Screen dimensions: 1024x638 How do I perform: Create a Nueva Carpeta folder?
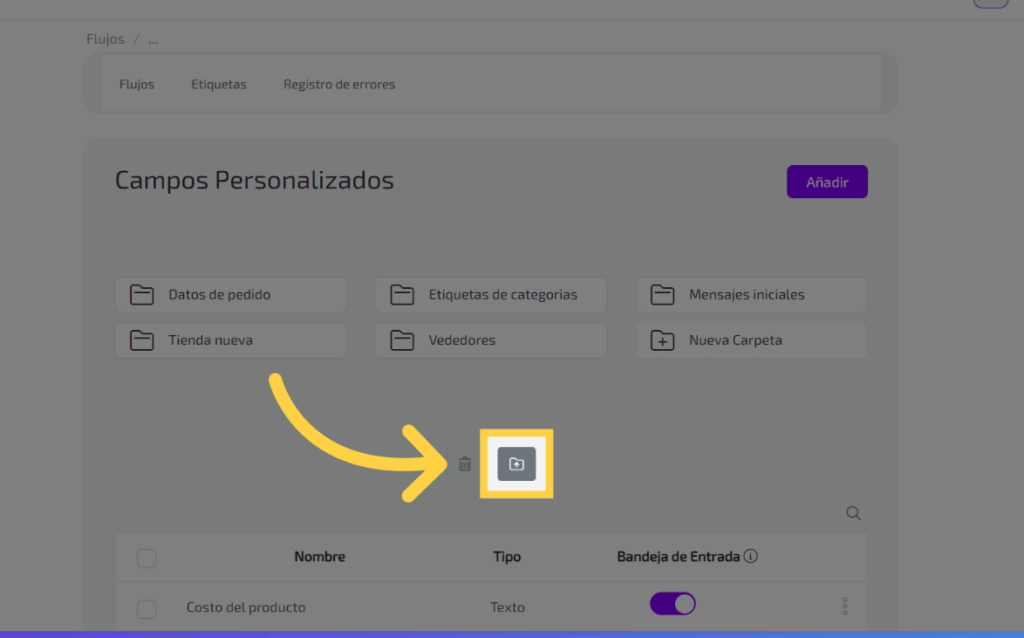751,341
